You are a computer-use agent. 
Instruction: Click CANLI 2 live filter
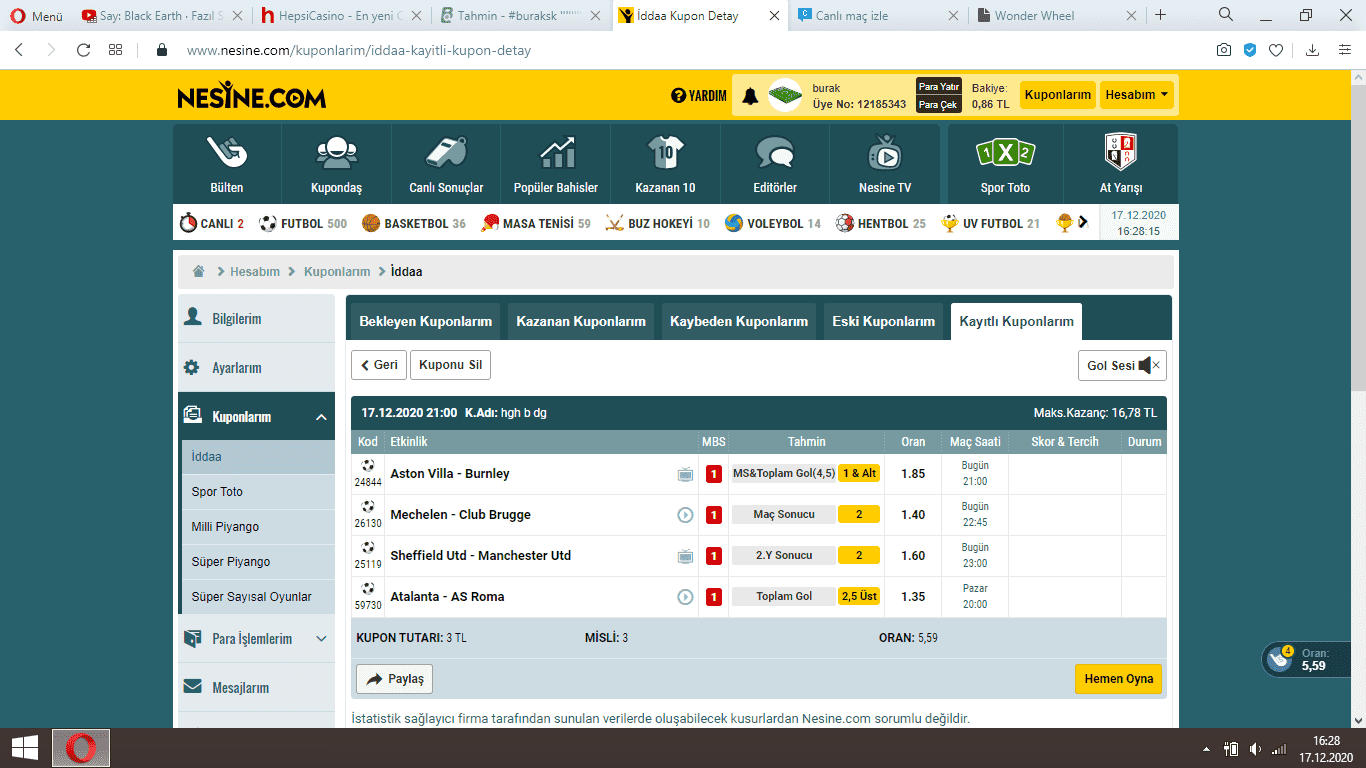tap(212, 223)
